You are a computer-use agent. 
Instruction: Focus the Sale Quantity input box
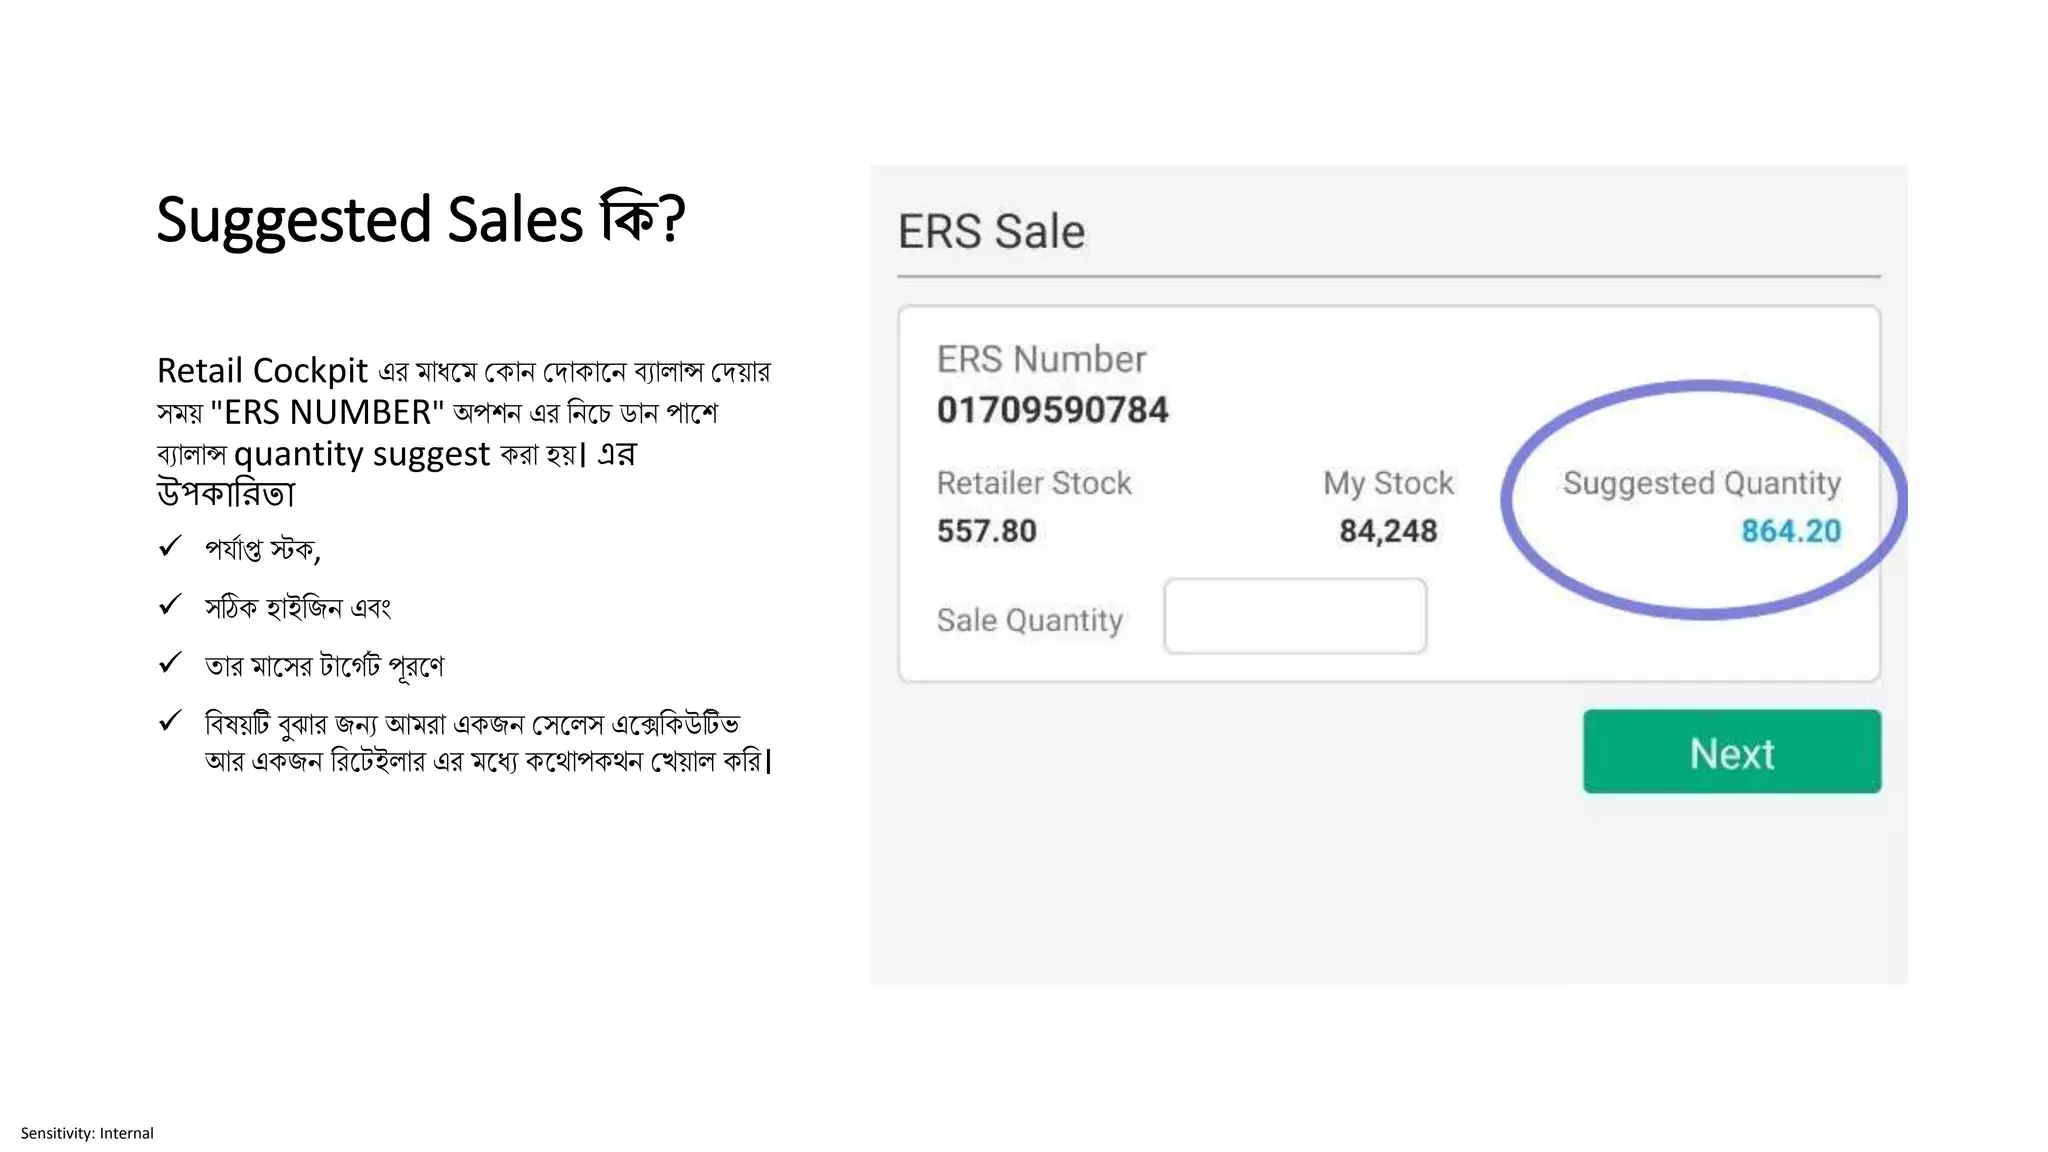(x=1295, y=616)
